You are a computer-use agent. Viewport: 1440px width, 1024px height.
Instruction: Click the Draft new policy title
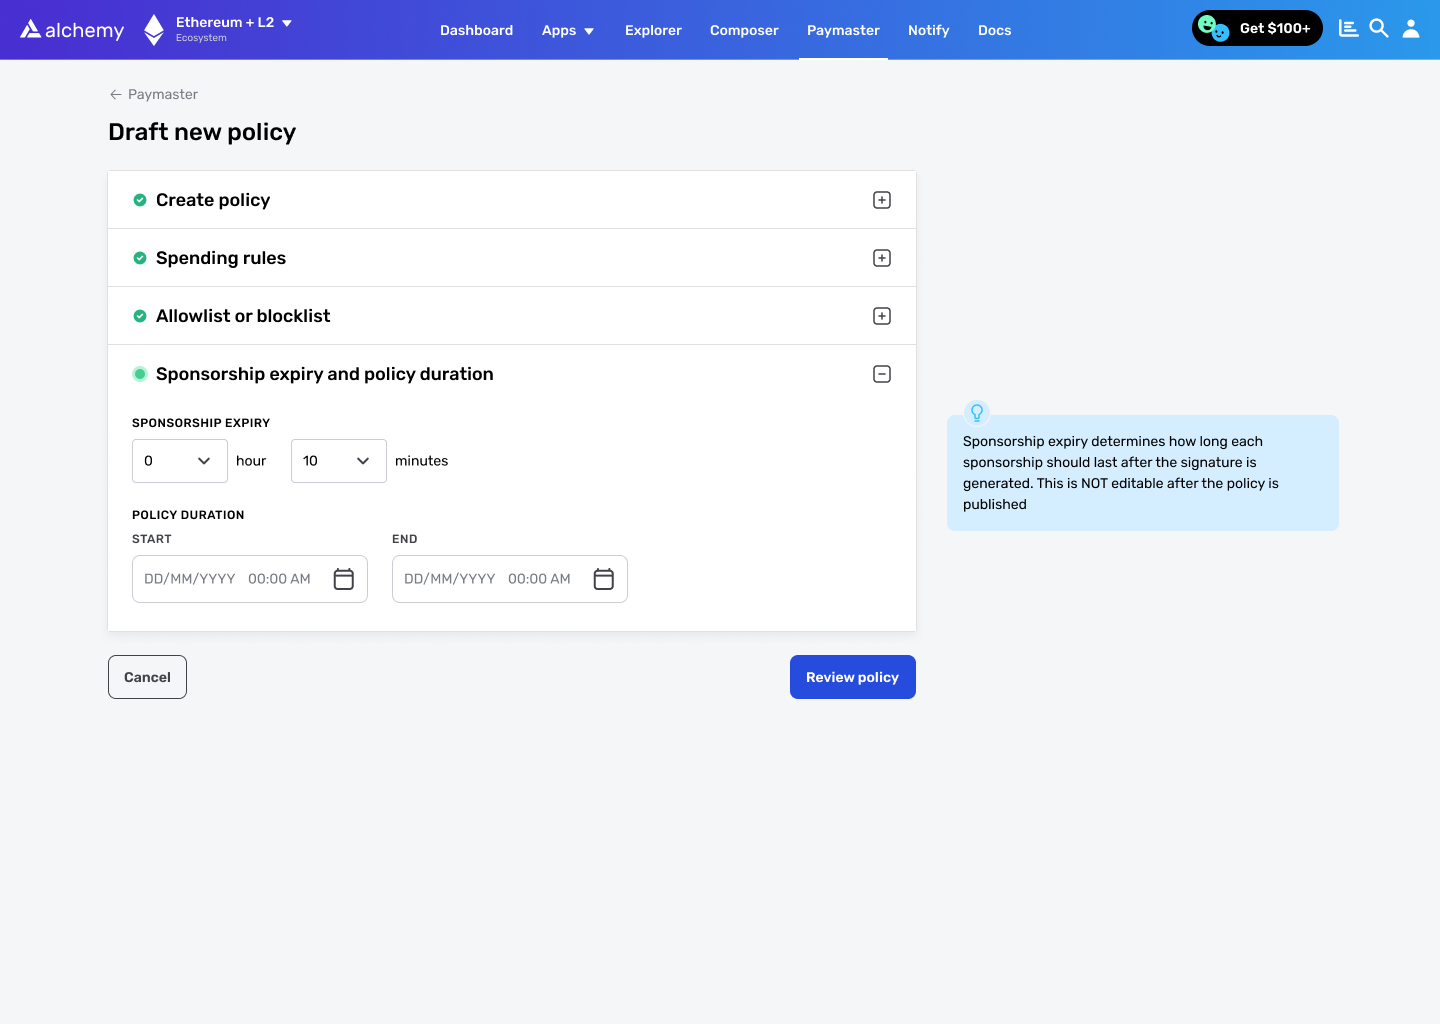tap(202, 132)
